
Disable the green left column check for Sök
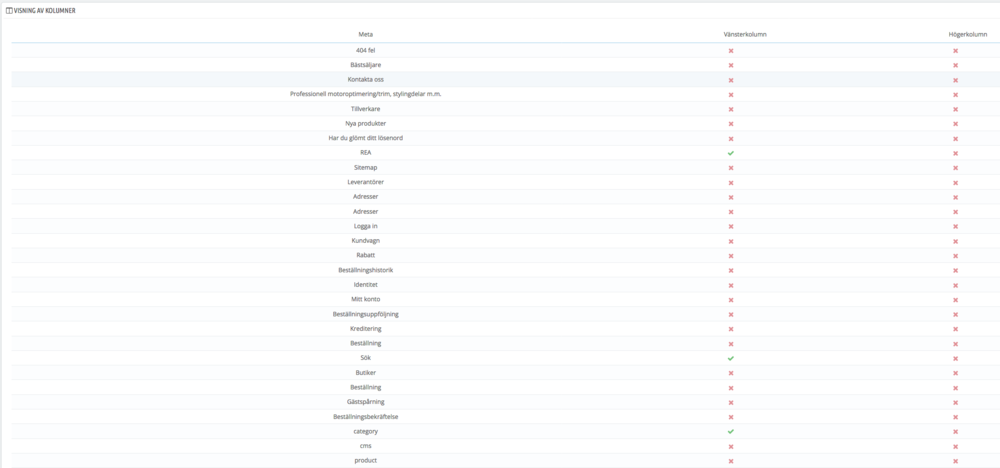pos(731,358)
